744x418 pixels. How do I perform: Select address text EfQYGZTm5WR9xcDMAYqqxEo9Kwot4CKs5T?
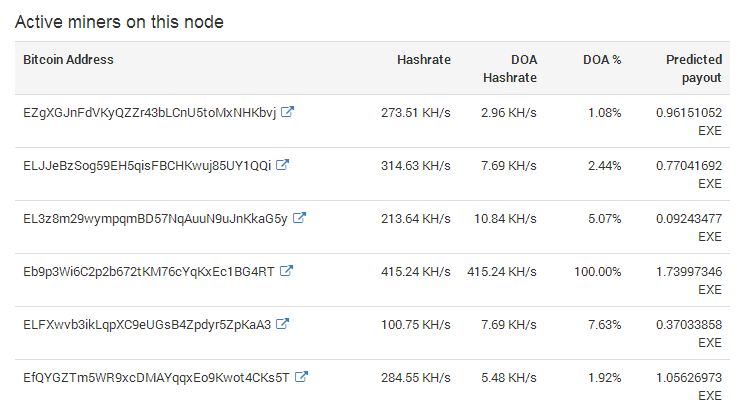[x=156, y=378]
